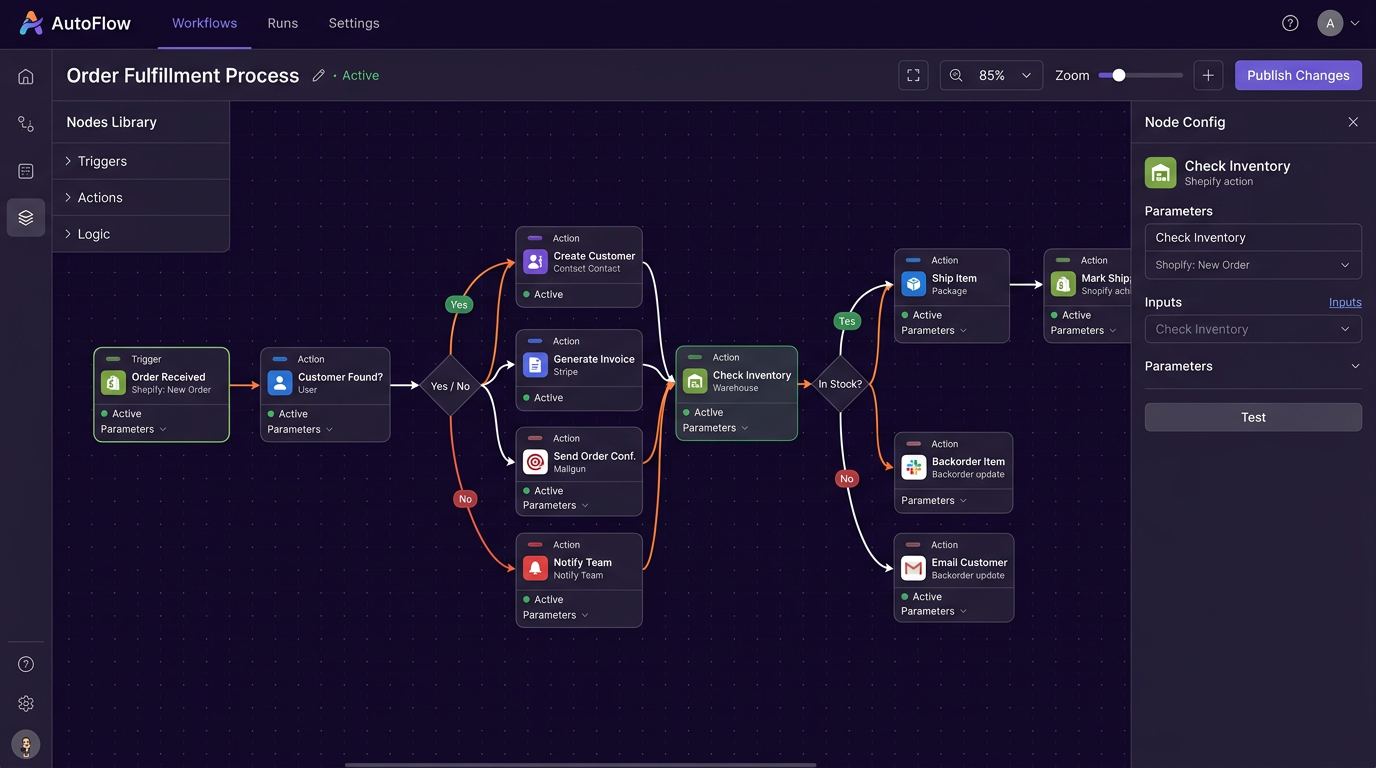
Task: Expand the Logic section in Nodes Library
Action: click(94, 234)
